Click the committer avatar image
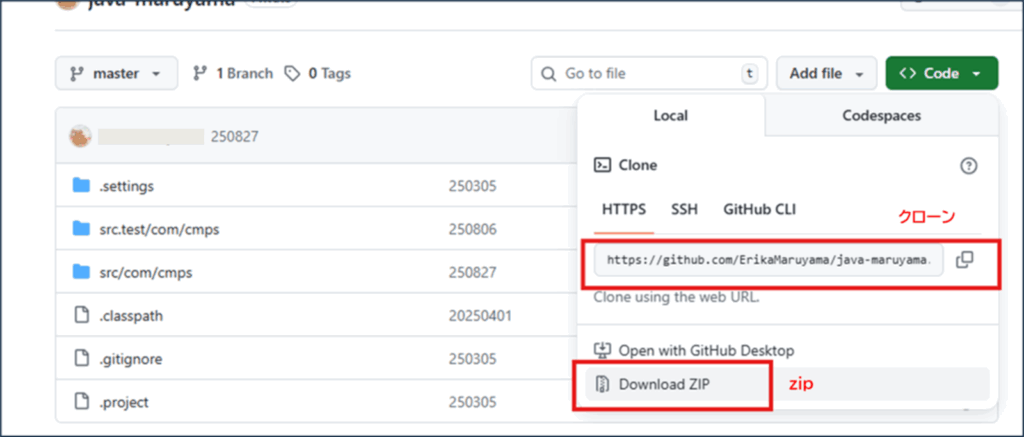The width and height of the screenshot is (1024, 437). (x=80, y=136)
